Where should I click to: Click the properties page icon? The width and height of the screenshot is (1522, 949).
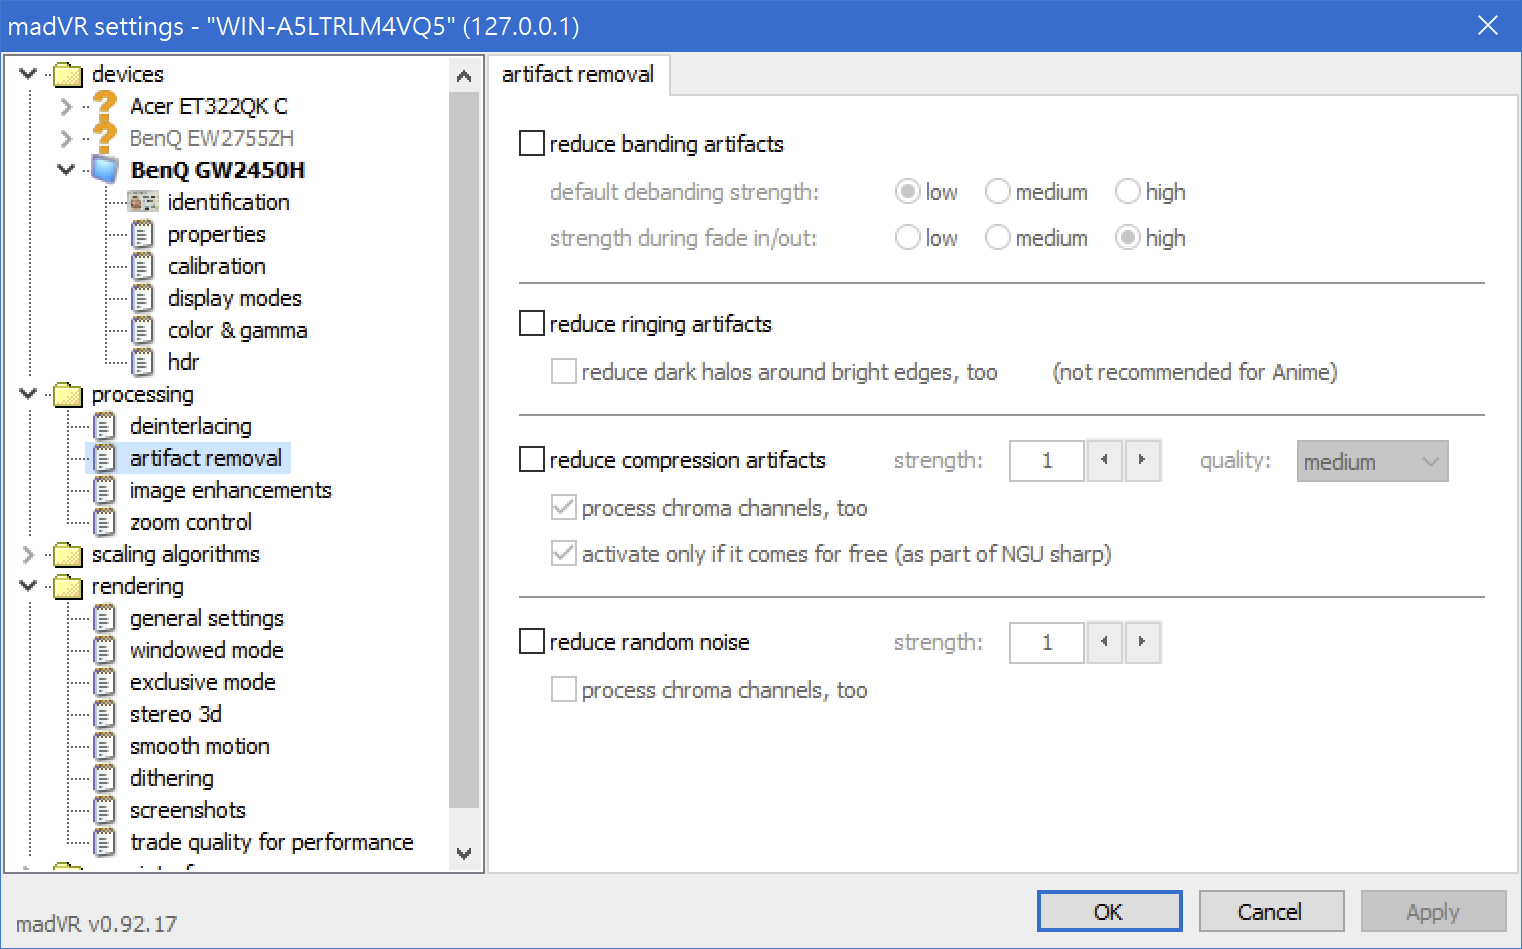point(143,234)
